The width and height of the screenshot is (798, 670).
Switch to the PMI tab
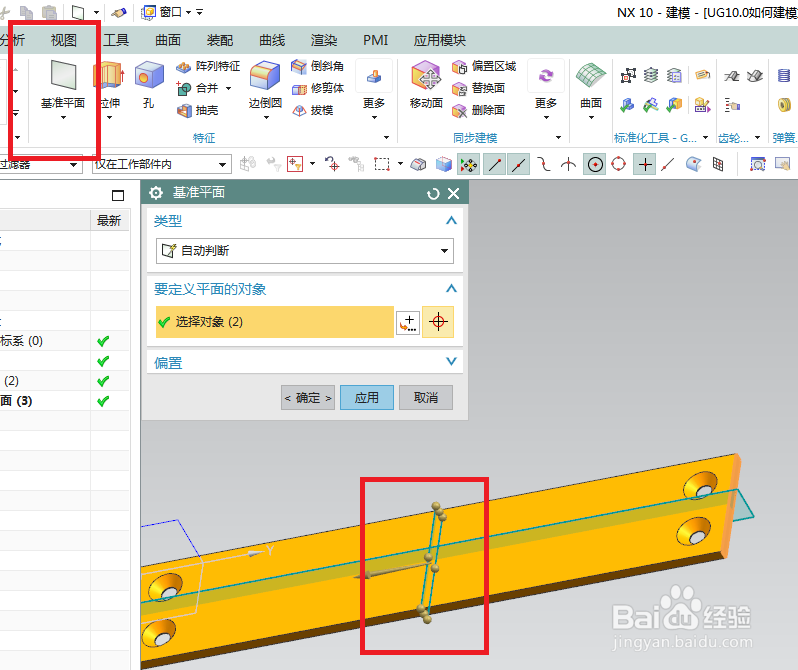pyautogui.click(x=376, y=40)
